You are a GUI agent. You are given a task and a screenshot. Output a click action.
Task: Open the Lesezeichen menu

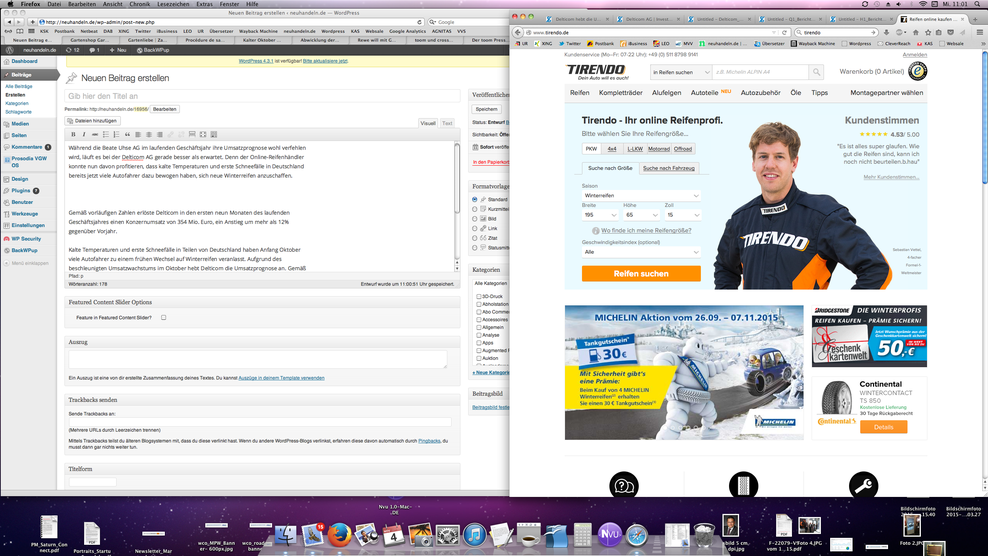click(173, 4)
